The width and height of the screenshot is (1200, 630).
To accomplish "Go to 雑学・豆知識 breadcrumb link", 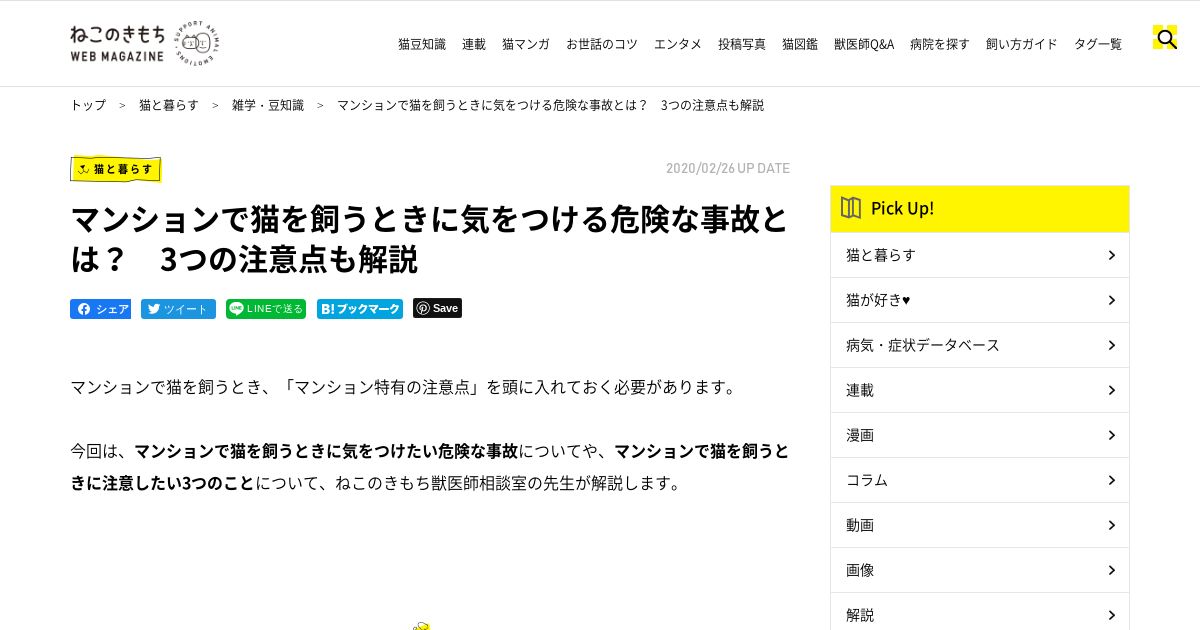I will click(x=268, y=105).
